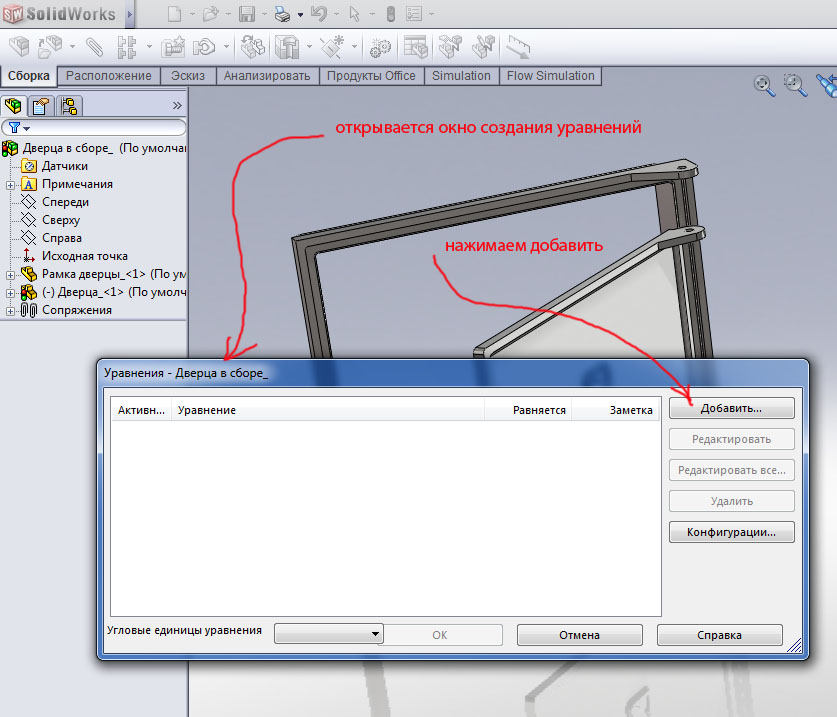Open the FeatureManager design tree tab
The width and height of the screenshot is (837, 717).
(14, 105)
